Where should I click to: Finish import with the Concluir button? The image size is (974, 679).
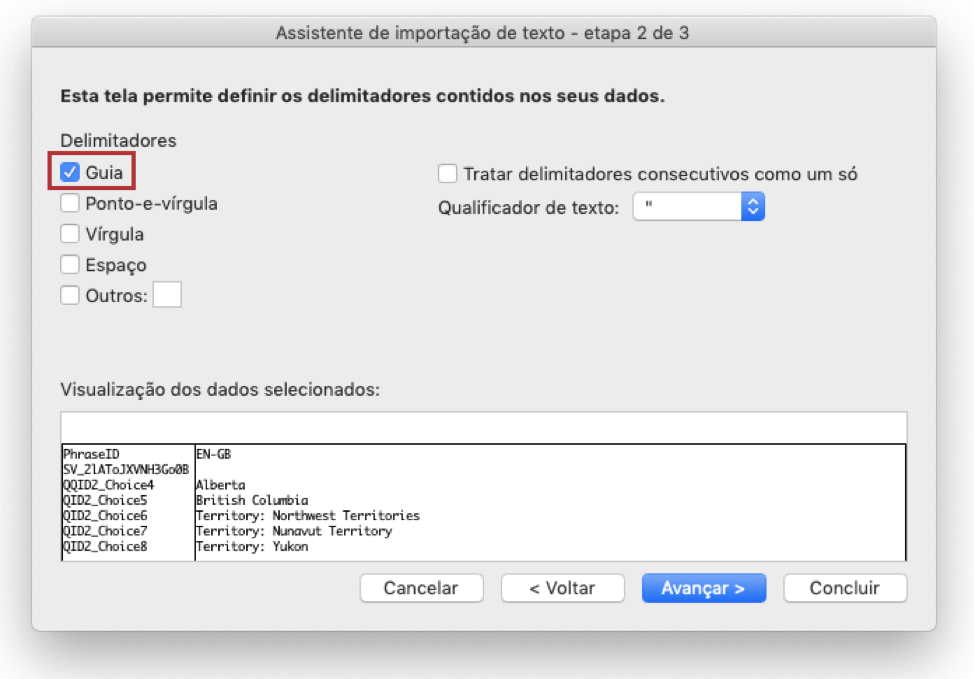click(845, 588)
